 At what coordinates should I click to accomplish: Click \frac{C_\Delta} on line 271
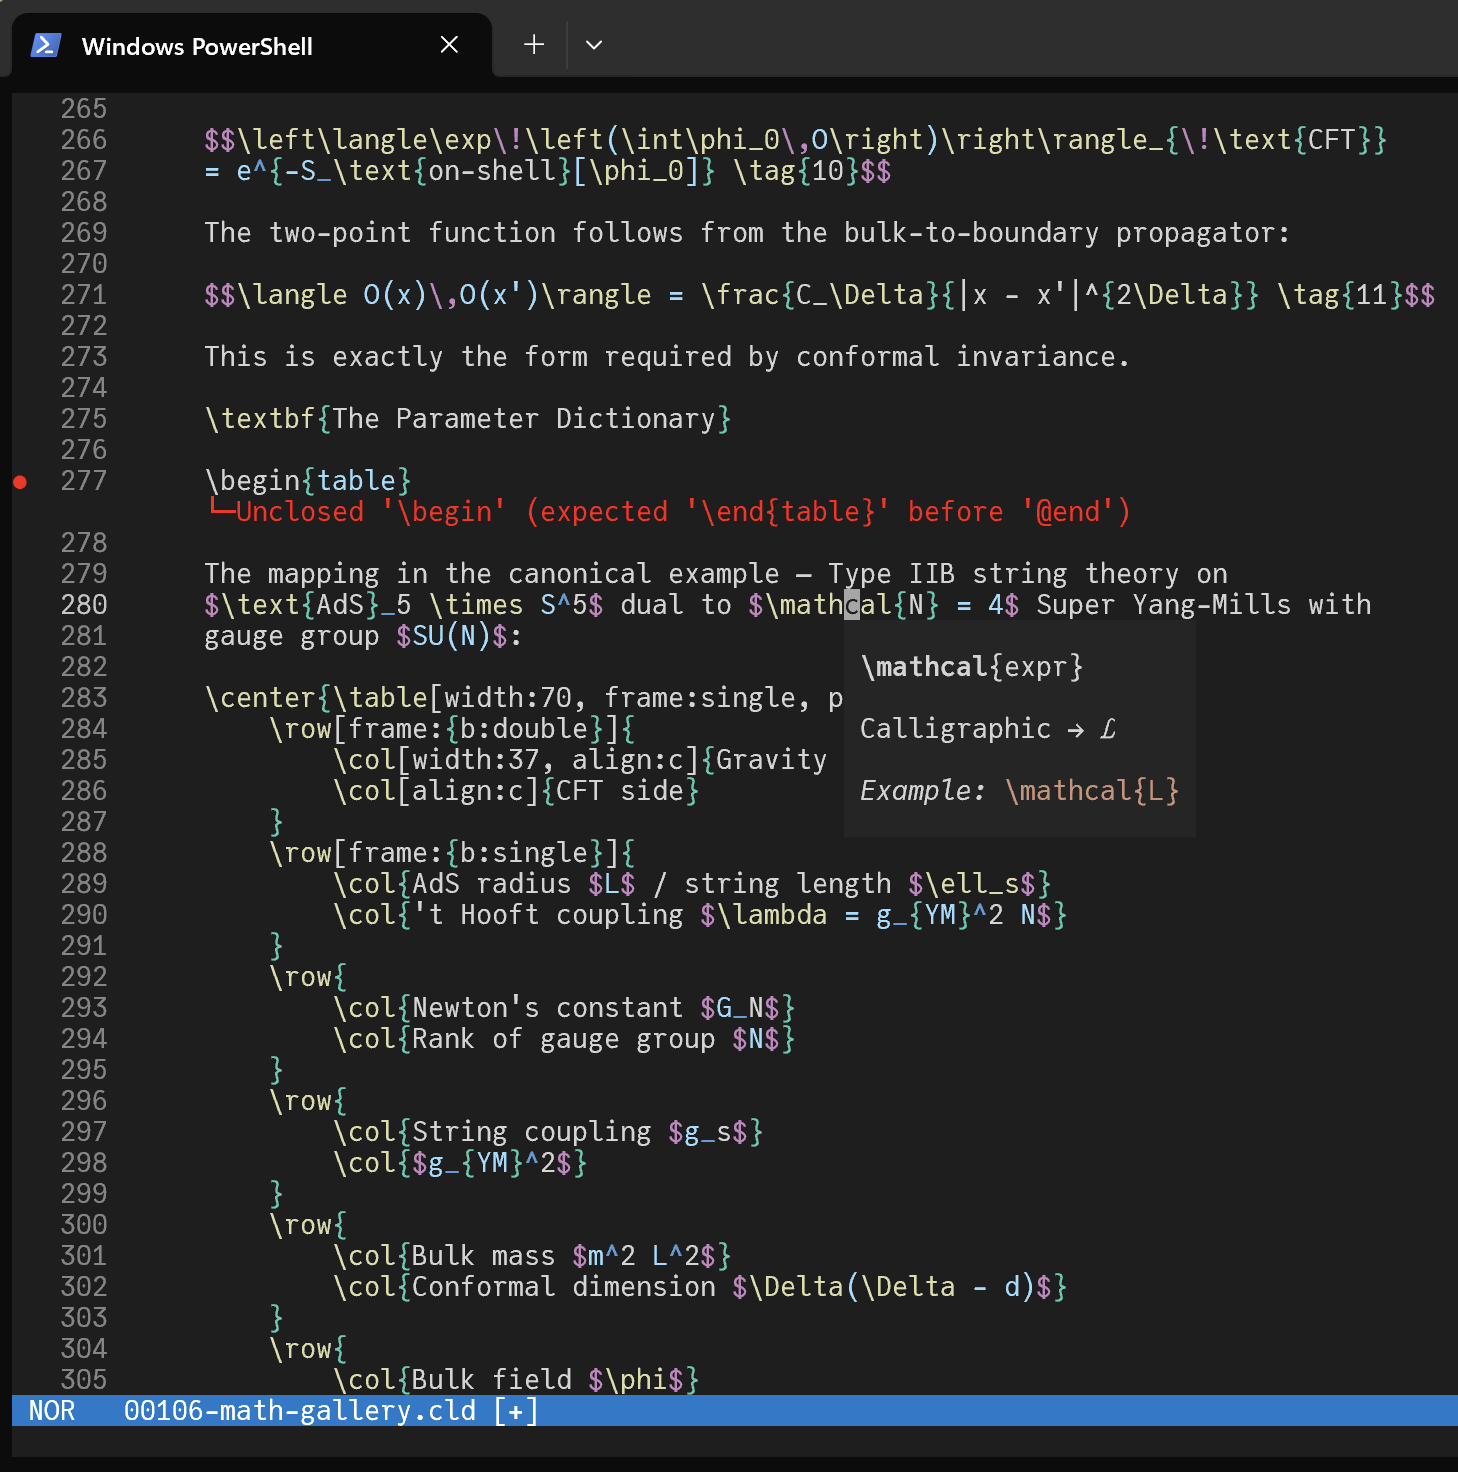[x=820, y=295]
